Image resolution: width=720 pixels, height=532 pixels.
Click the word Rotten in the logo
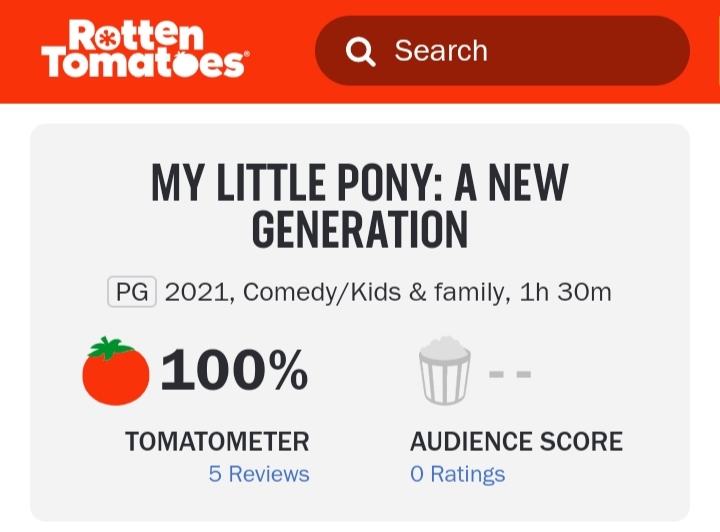tap(137, 37)
